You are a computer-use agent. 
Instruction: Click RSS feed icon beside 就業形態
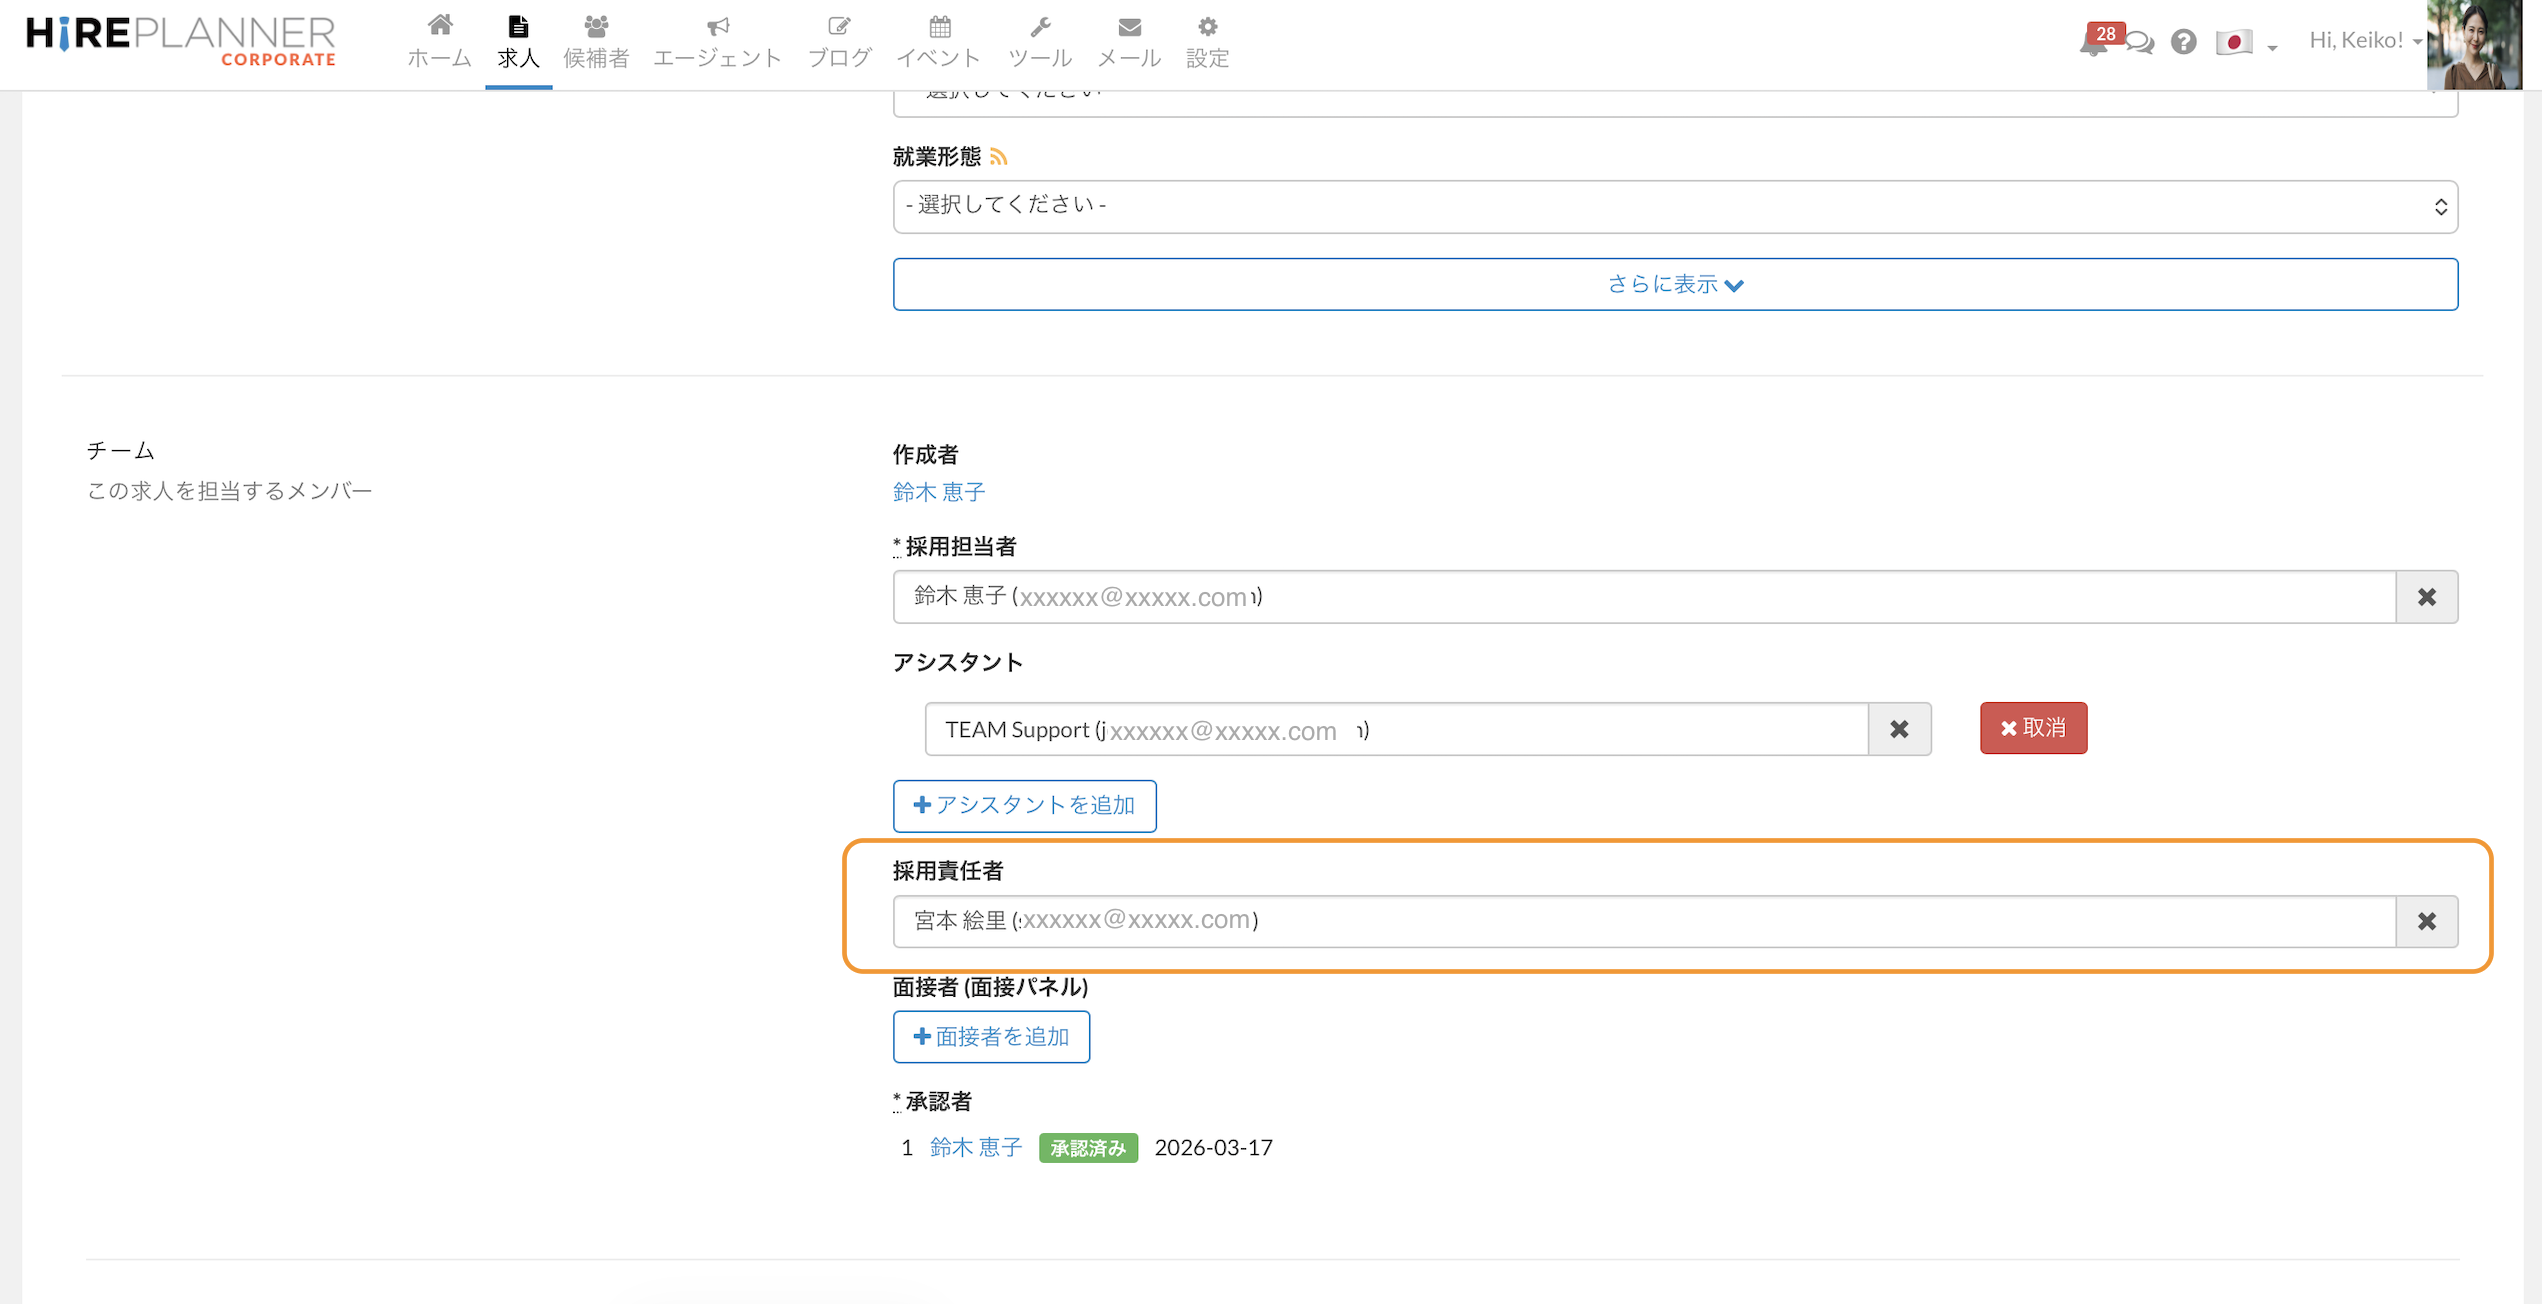coord(998,157)
